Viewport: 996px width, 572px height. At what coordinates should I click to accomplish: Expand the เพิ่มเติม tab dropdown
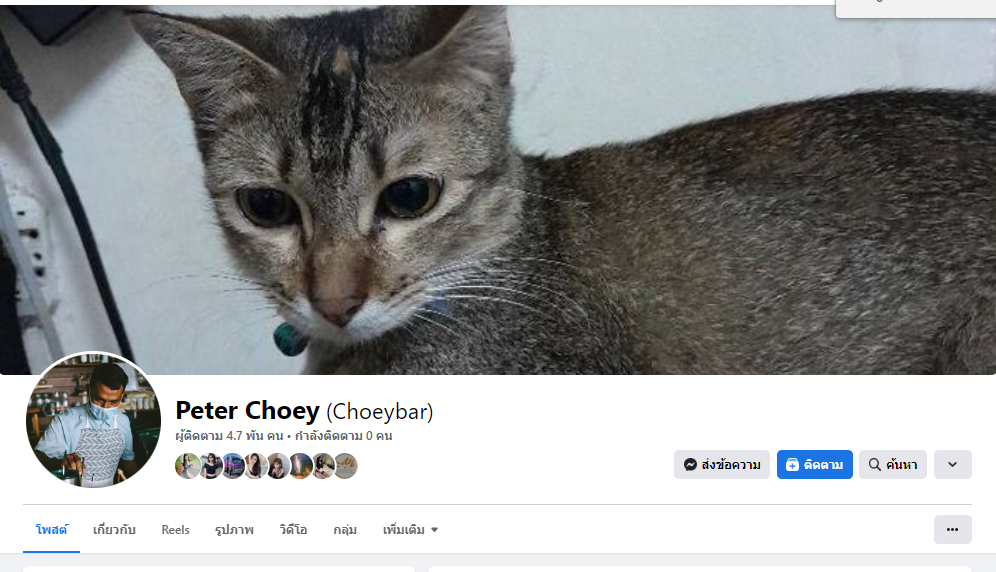pyautogui.click(x=410, y=529)
